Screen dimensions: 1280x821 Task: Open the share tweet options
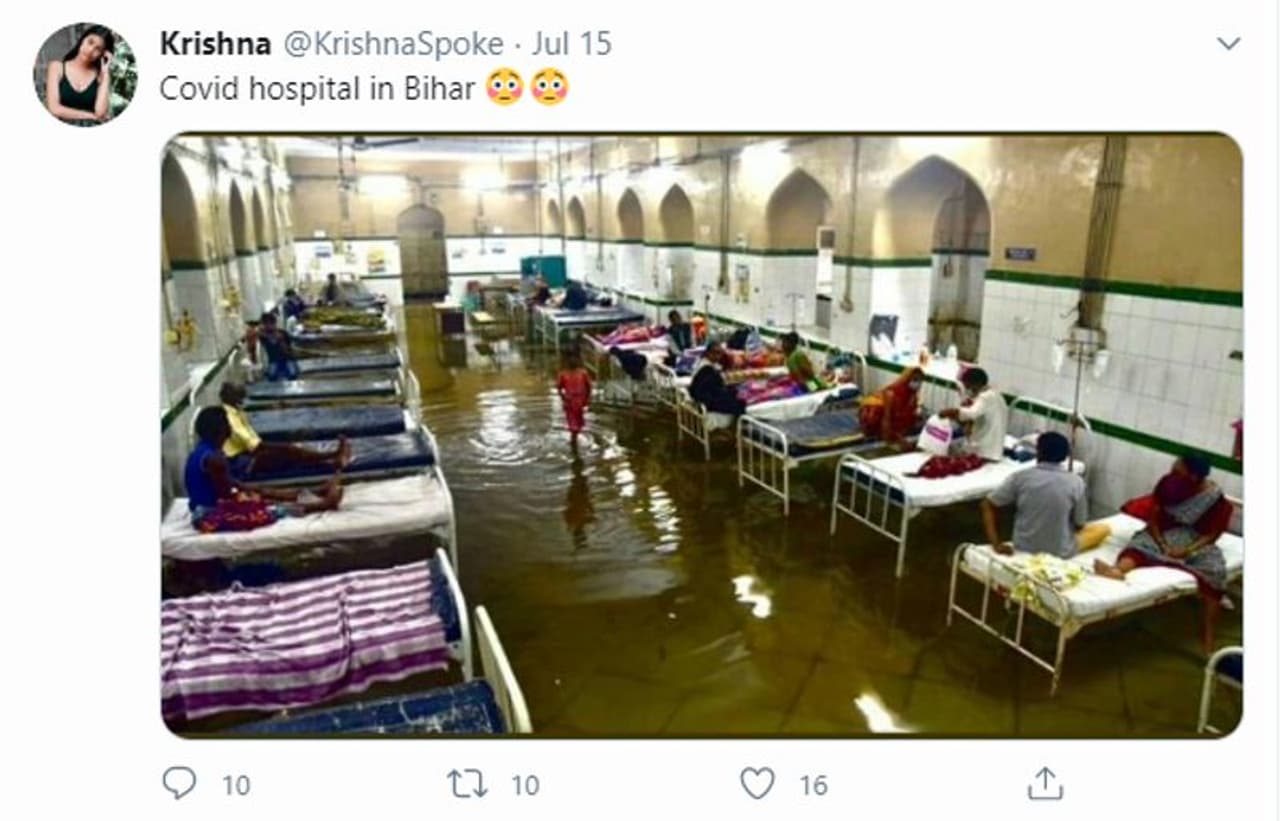[1045, 783]
